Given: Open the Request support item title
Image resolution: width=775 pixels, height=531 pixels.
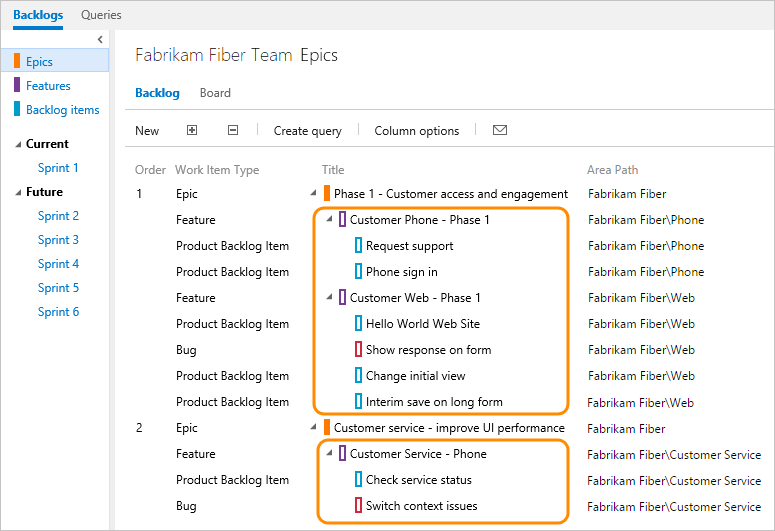Looking at the screenshot, I should 409,246.
